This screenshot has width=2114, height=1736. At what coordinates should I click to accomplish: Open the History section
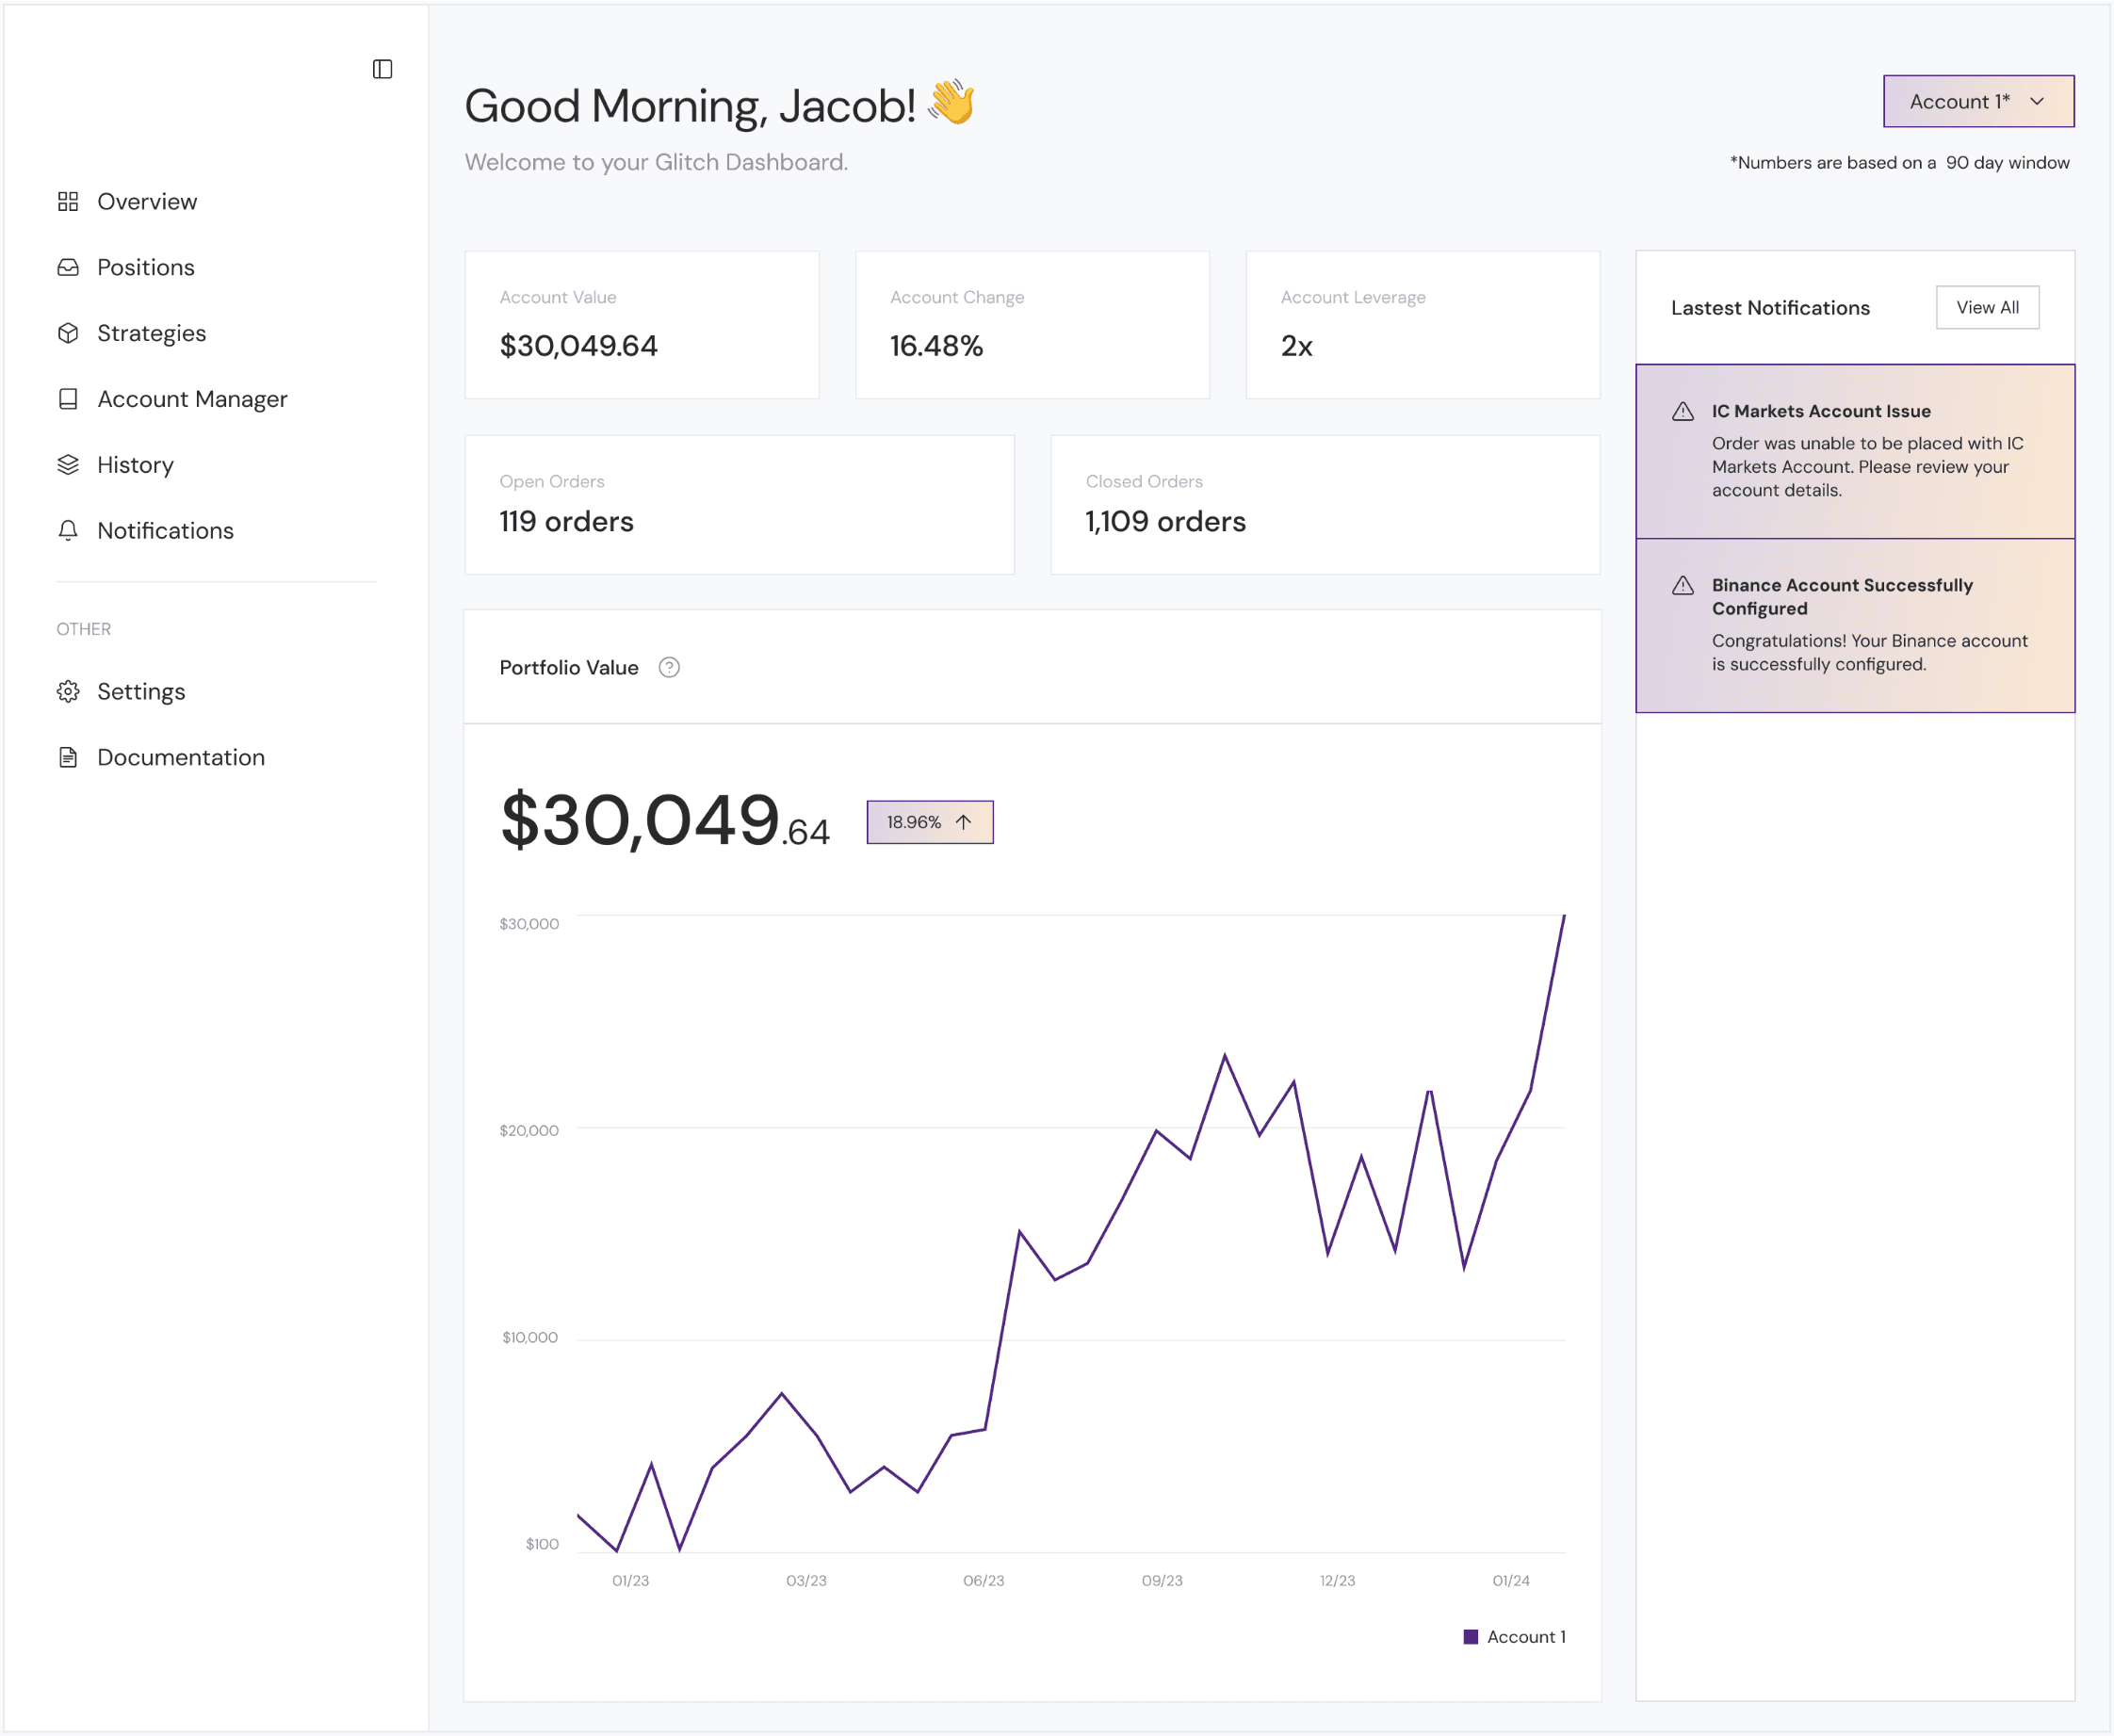click(135, 465)
